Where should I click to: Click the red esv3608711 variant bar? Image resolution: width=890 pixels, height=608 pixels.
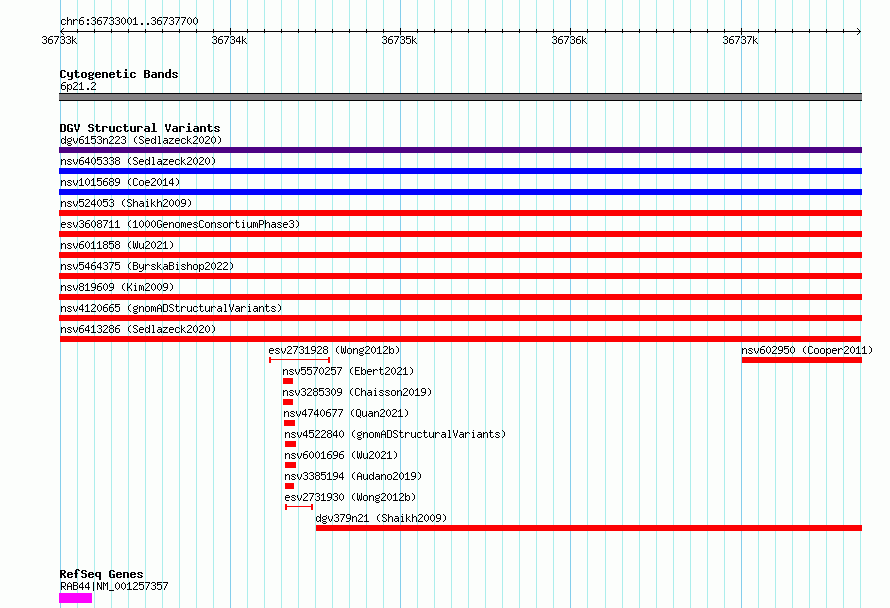tap(460, 234)
